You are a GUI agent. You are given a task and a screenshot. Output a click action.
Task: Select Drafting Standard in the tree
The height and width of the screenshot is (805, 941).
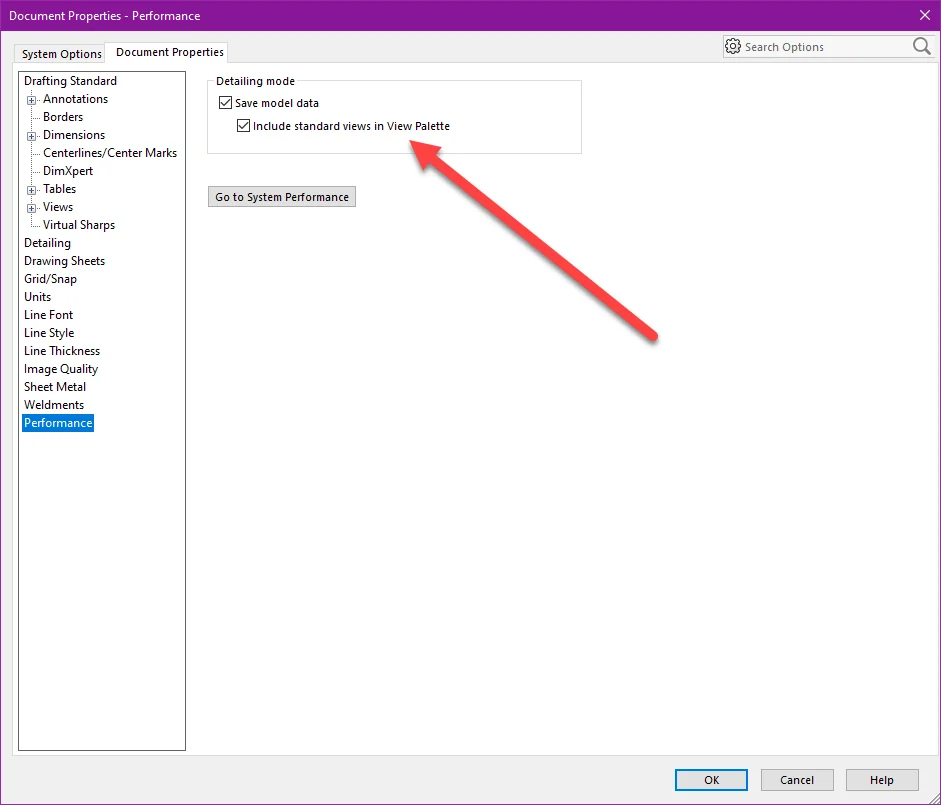(70, 81)
